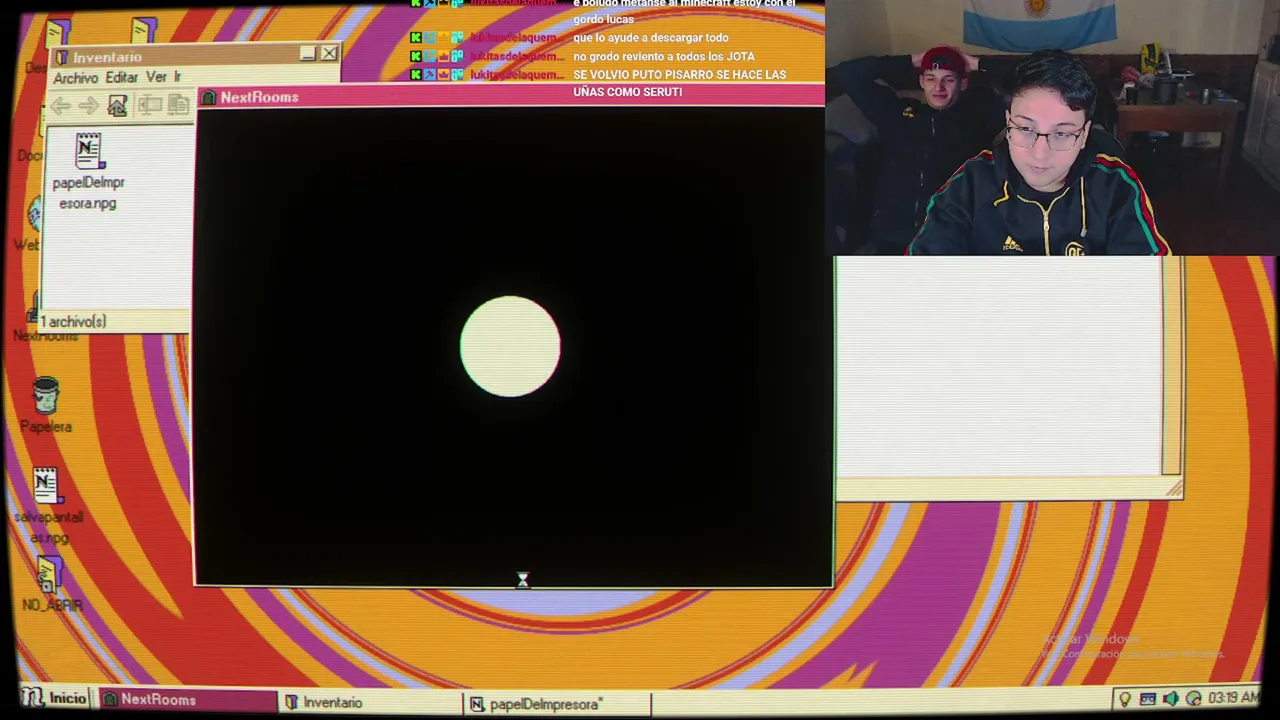Open the volume speaker tray icon

tap(1170, 698)
